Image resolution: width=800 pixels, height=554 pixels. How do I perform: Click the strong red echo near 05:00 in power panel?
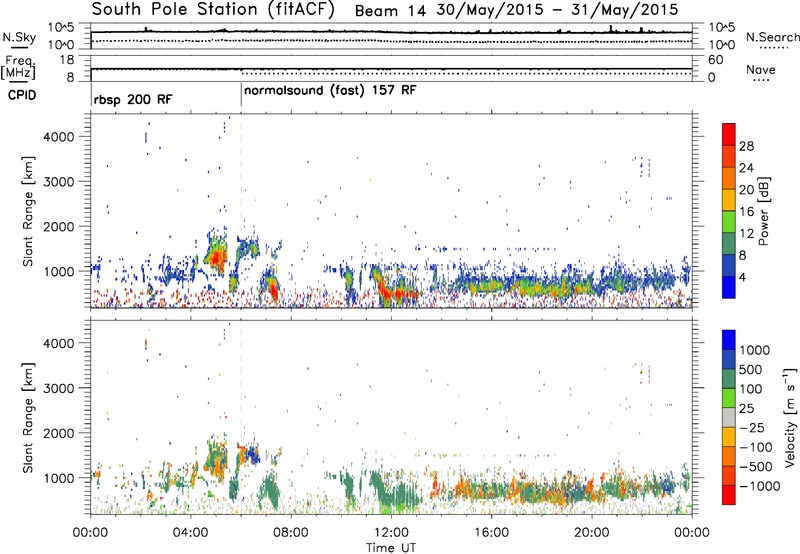click(217, 257)
